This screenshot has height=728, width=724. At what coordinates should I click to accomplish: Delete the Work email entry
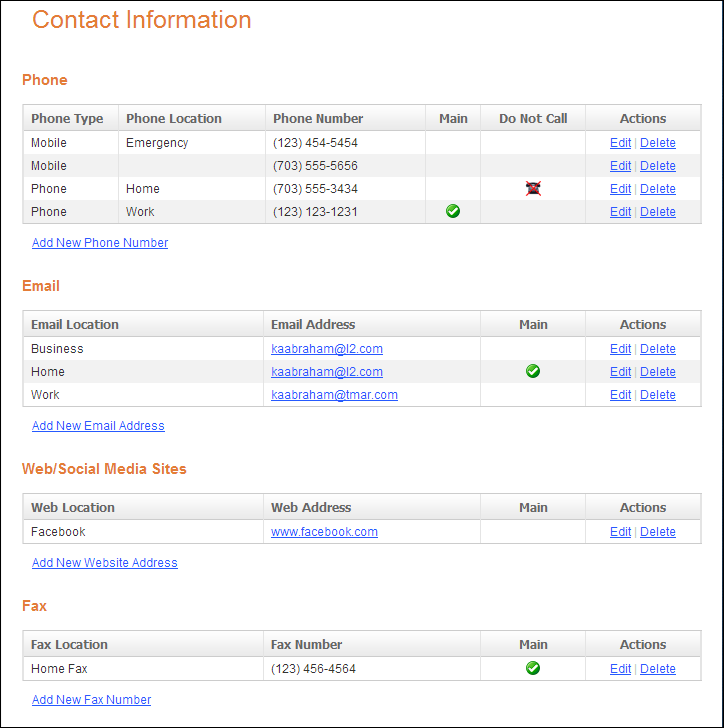click(x=658, y=395)
